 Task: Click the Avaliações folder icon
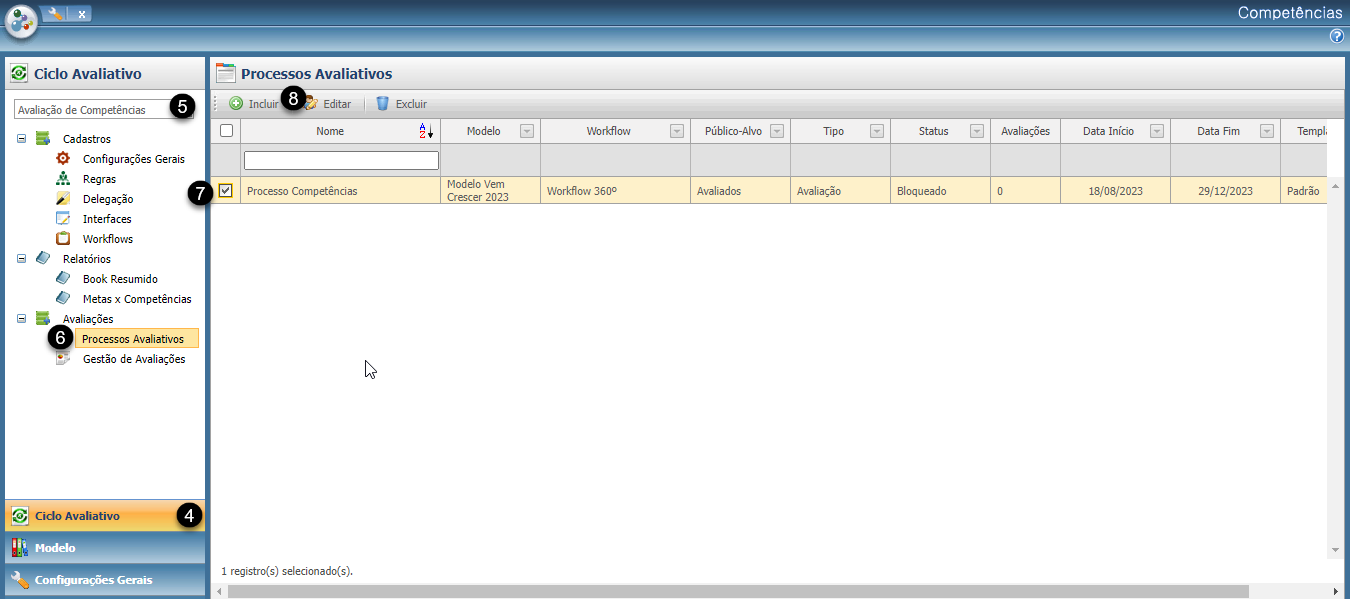click(43, 318)
